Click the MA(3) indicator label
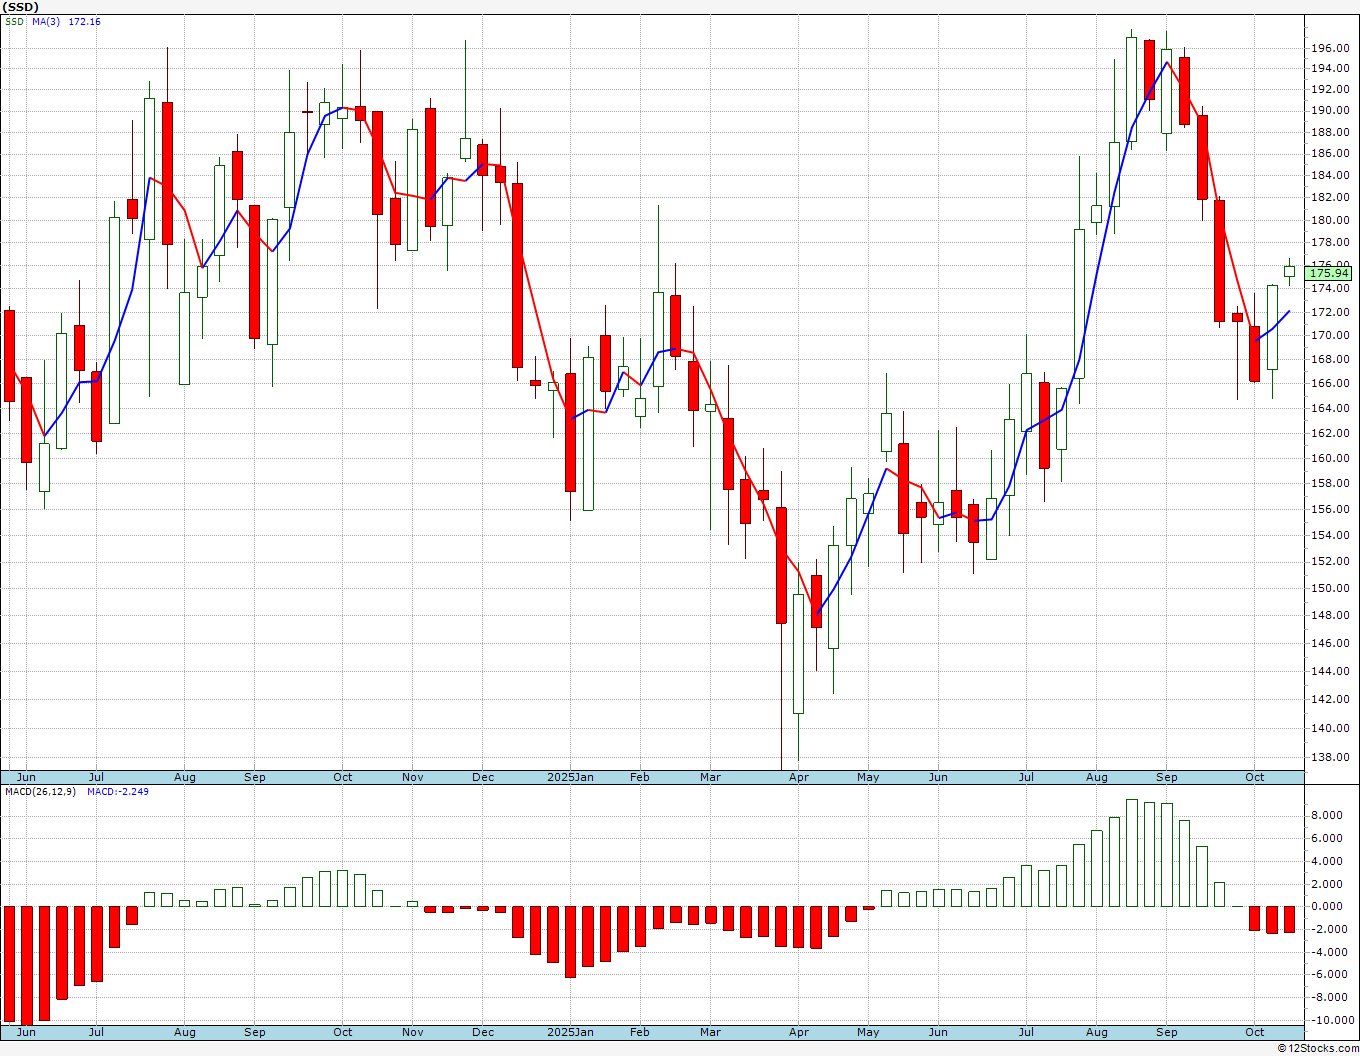The width and height of the screenshot is (1360, 1056). point(45,22)
